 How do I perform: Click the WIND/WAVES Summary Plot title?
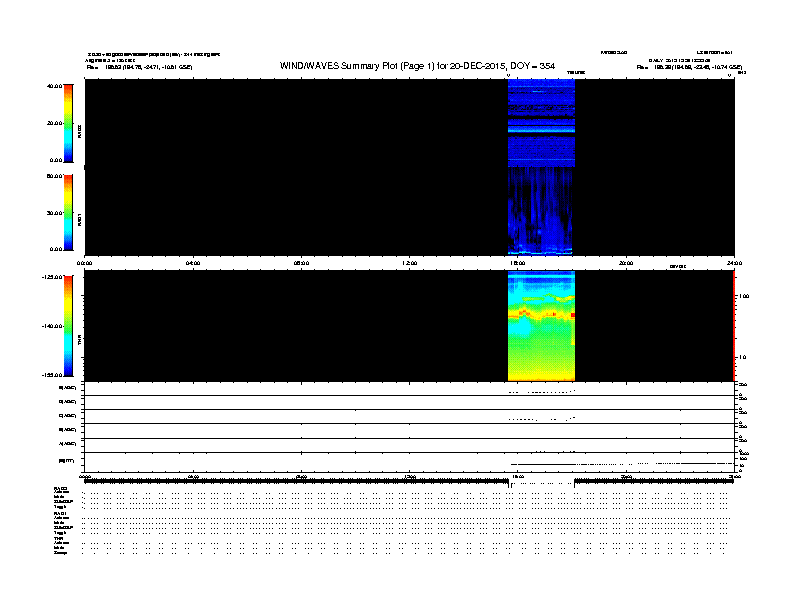pos(417,66)
